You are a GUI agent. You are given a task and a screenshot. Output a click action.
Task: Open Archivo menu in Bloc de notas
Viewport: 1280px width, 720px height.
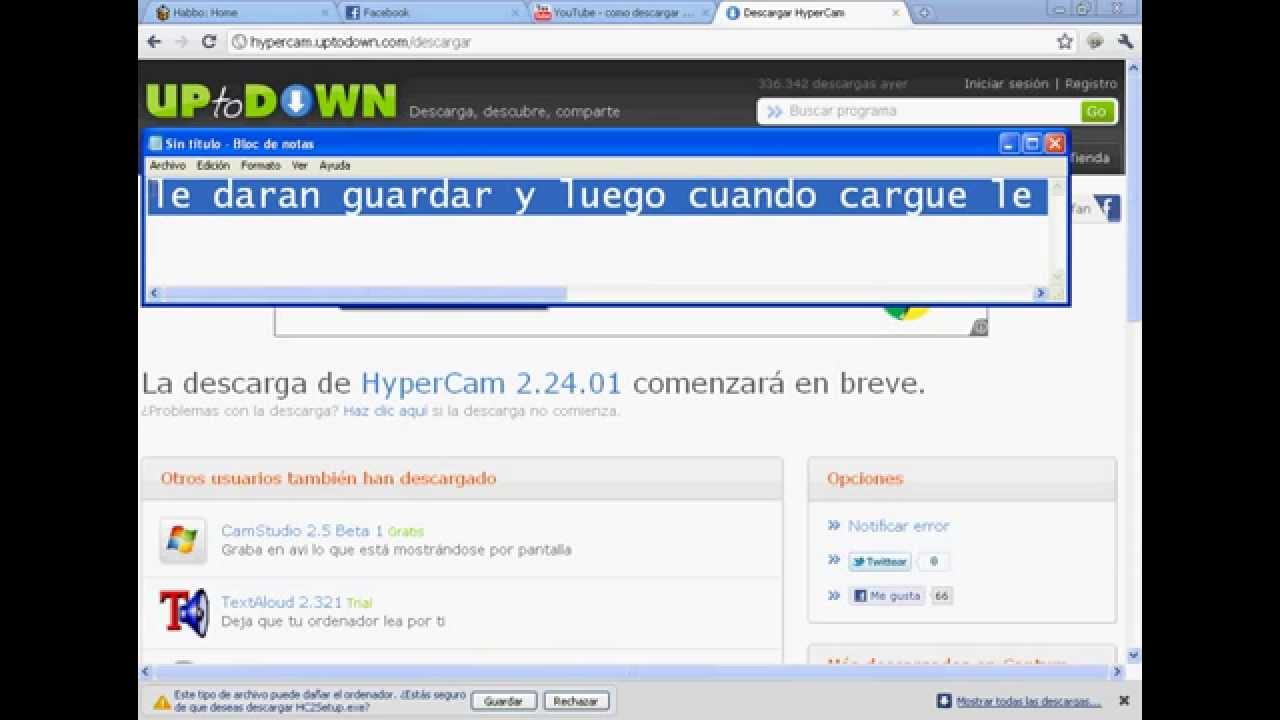[x=167, y=166]
